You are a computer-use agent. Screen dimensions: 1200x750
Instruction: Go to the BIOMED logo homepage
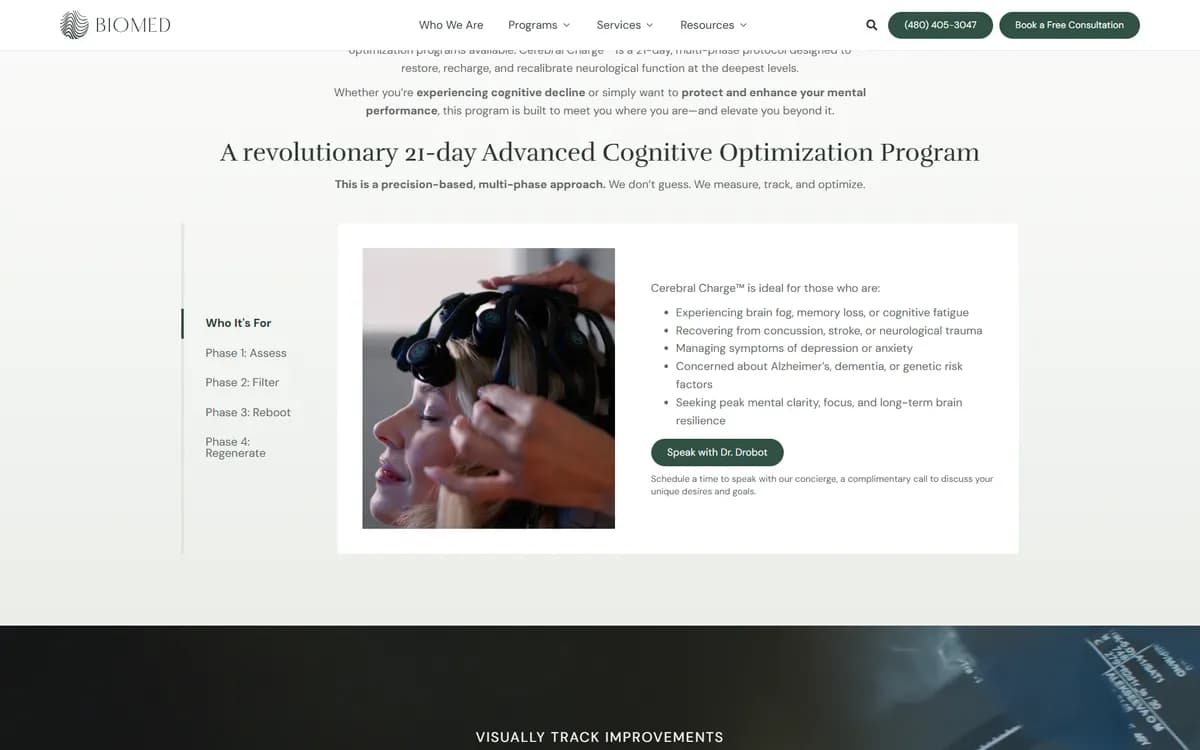tap(116, 25)
